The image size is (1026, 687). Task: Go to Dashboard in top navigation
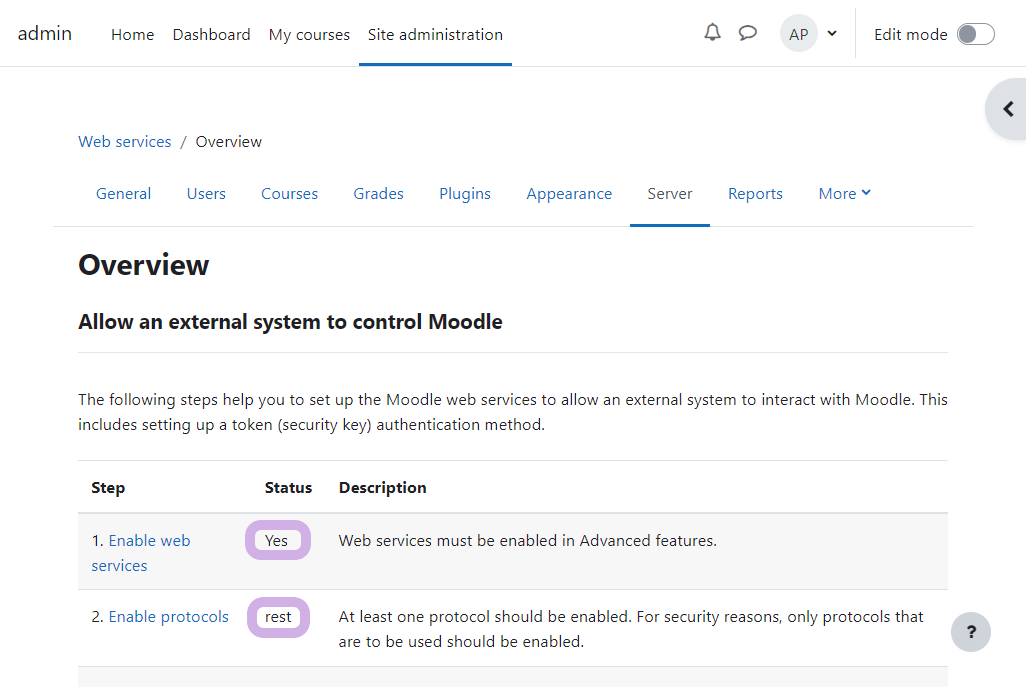click(211, 34)
